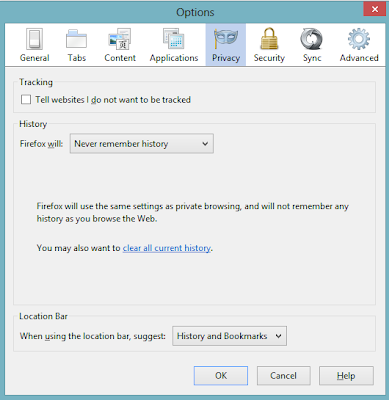Click the Cancel button
Screen dimensions: 389x400
coord(283,376)
